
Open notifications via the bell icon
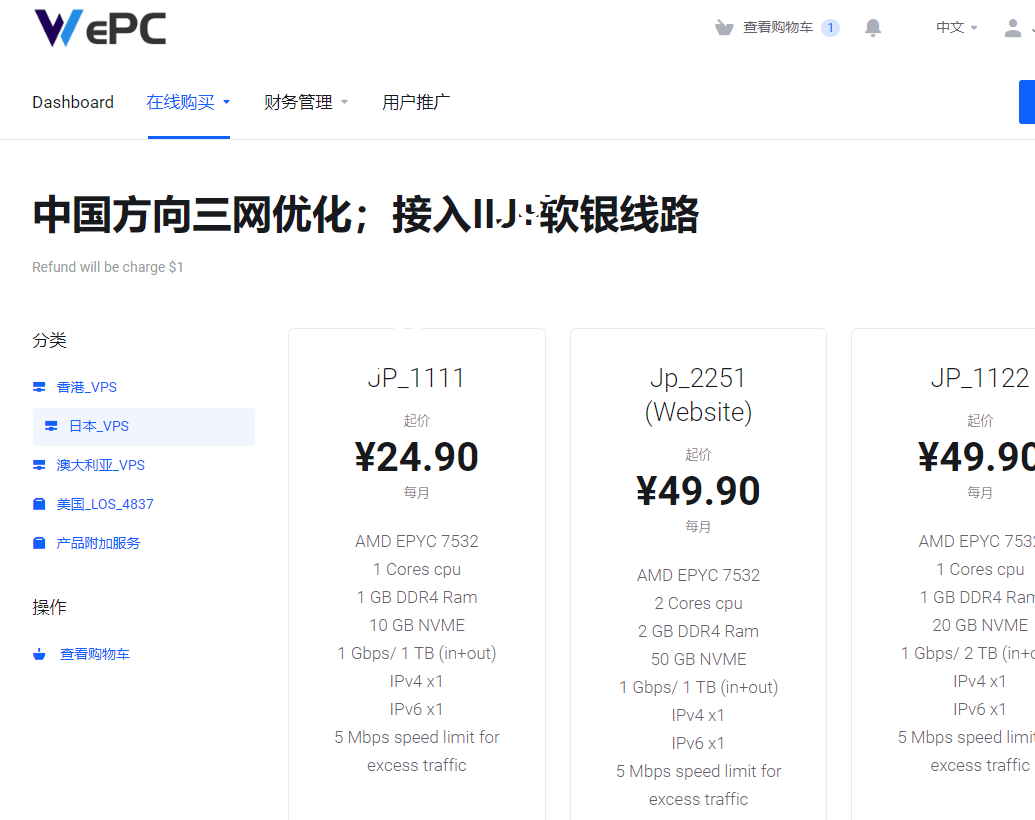tap(872, 27)
